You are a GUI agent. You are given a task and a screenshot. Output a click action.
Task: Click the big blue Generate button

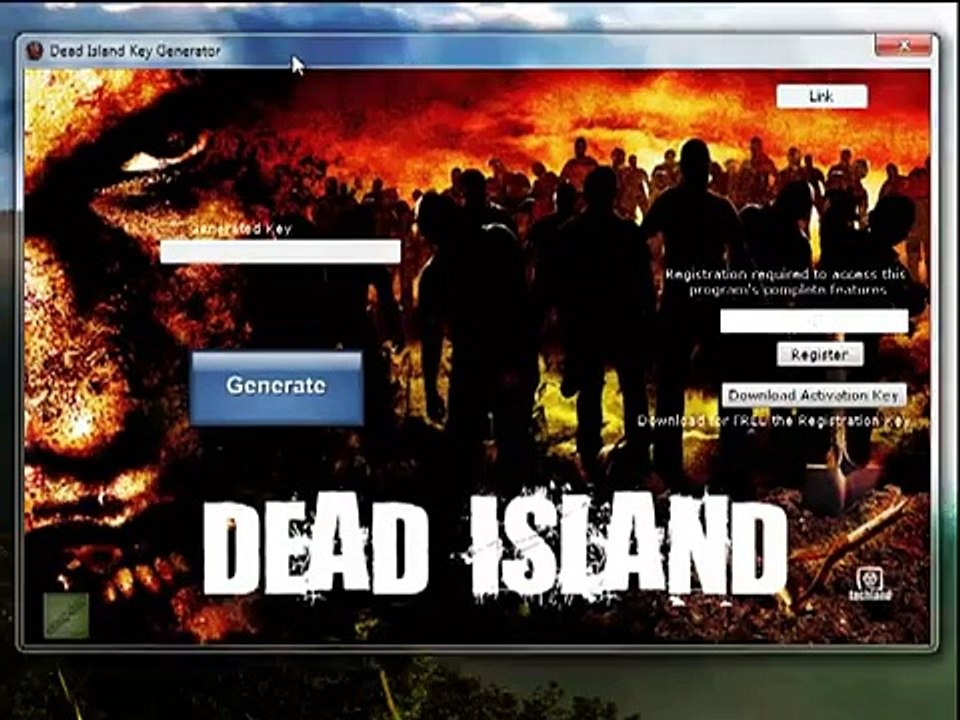click(x=277, y=388)
